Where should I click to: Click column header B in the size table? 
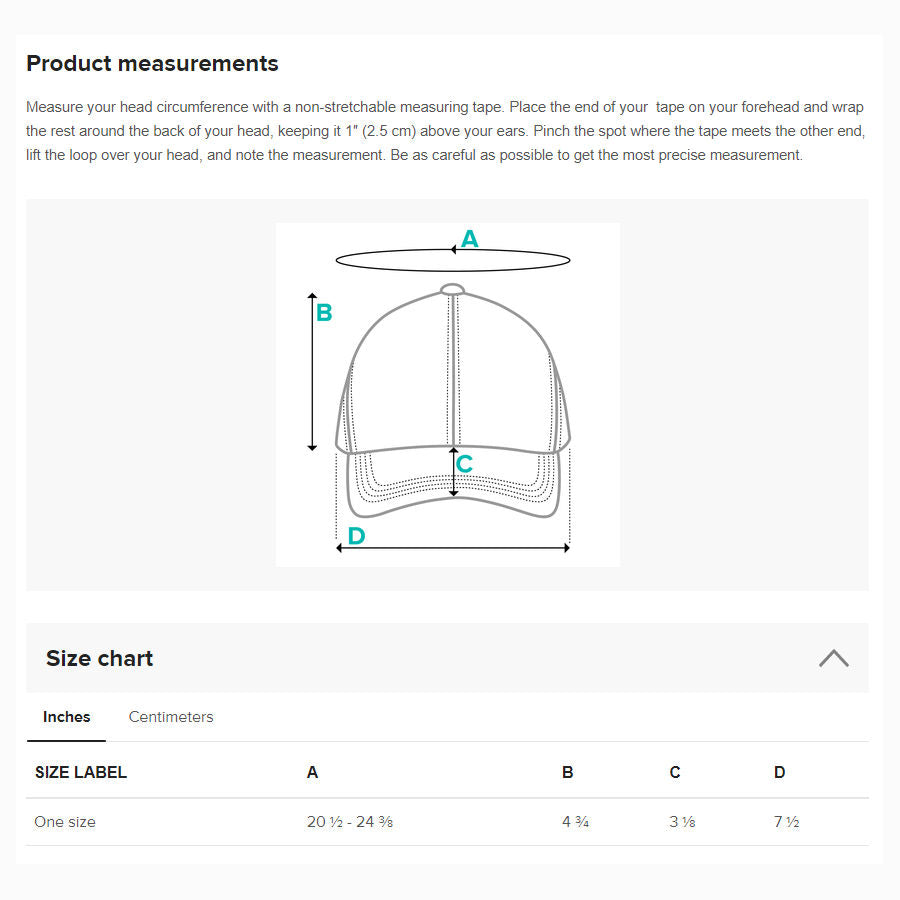[568, 772]
